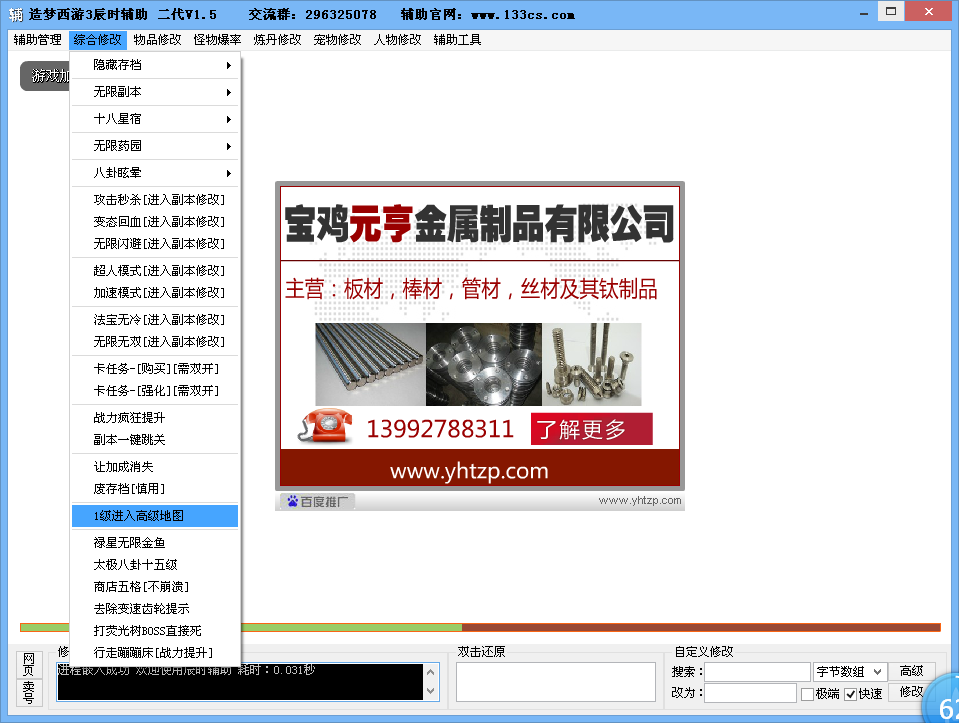The height and width of the screenshot is (723, 959).
Task: Open the 辅助管理 menu
Action: point(38,40)
